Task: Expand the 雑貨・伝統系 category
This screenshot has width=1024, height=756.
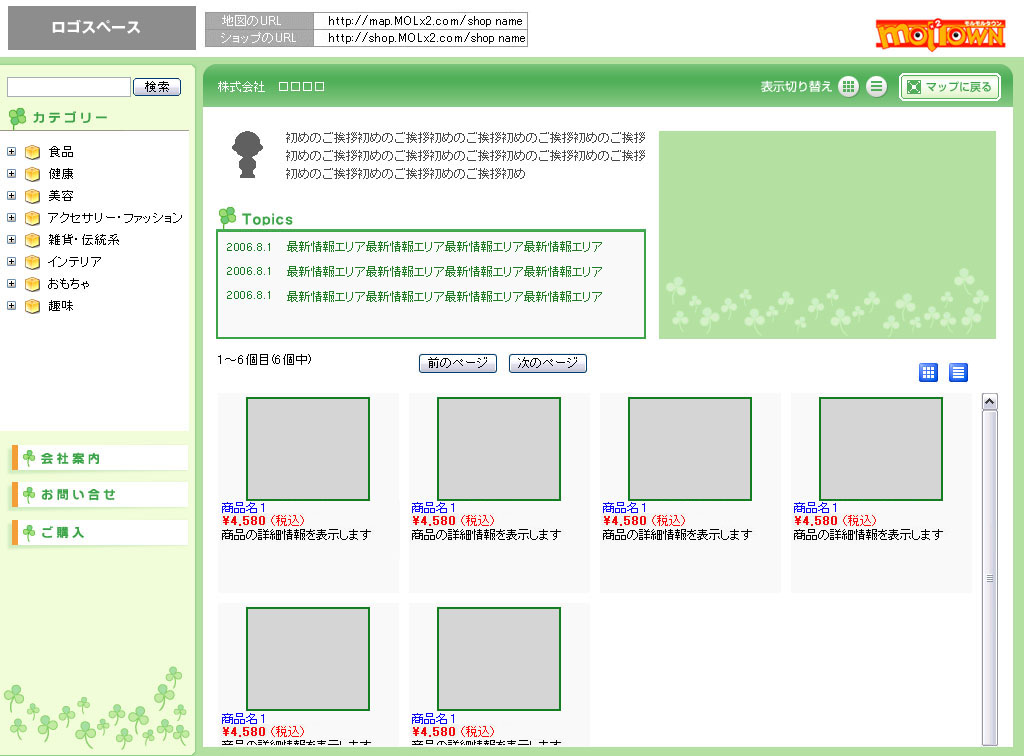Action: point(11,240)
